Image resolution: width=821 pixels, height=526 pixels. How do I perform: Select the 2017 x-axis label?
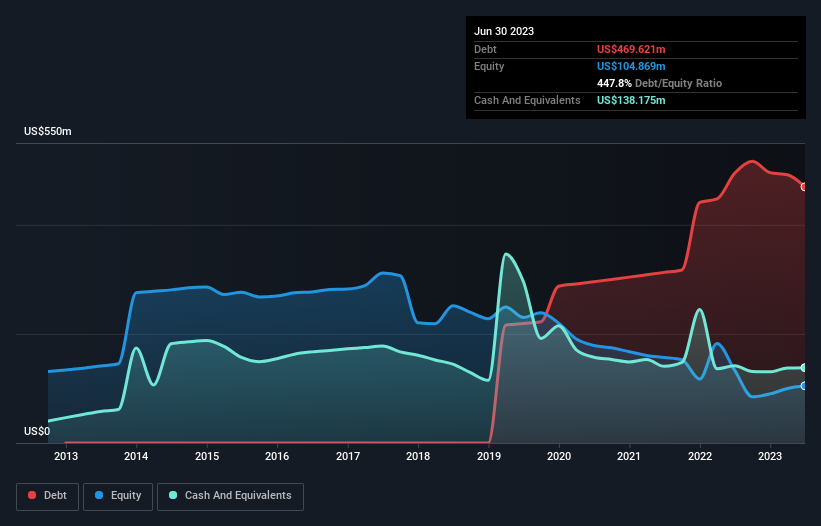(348, 456)
